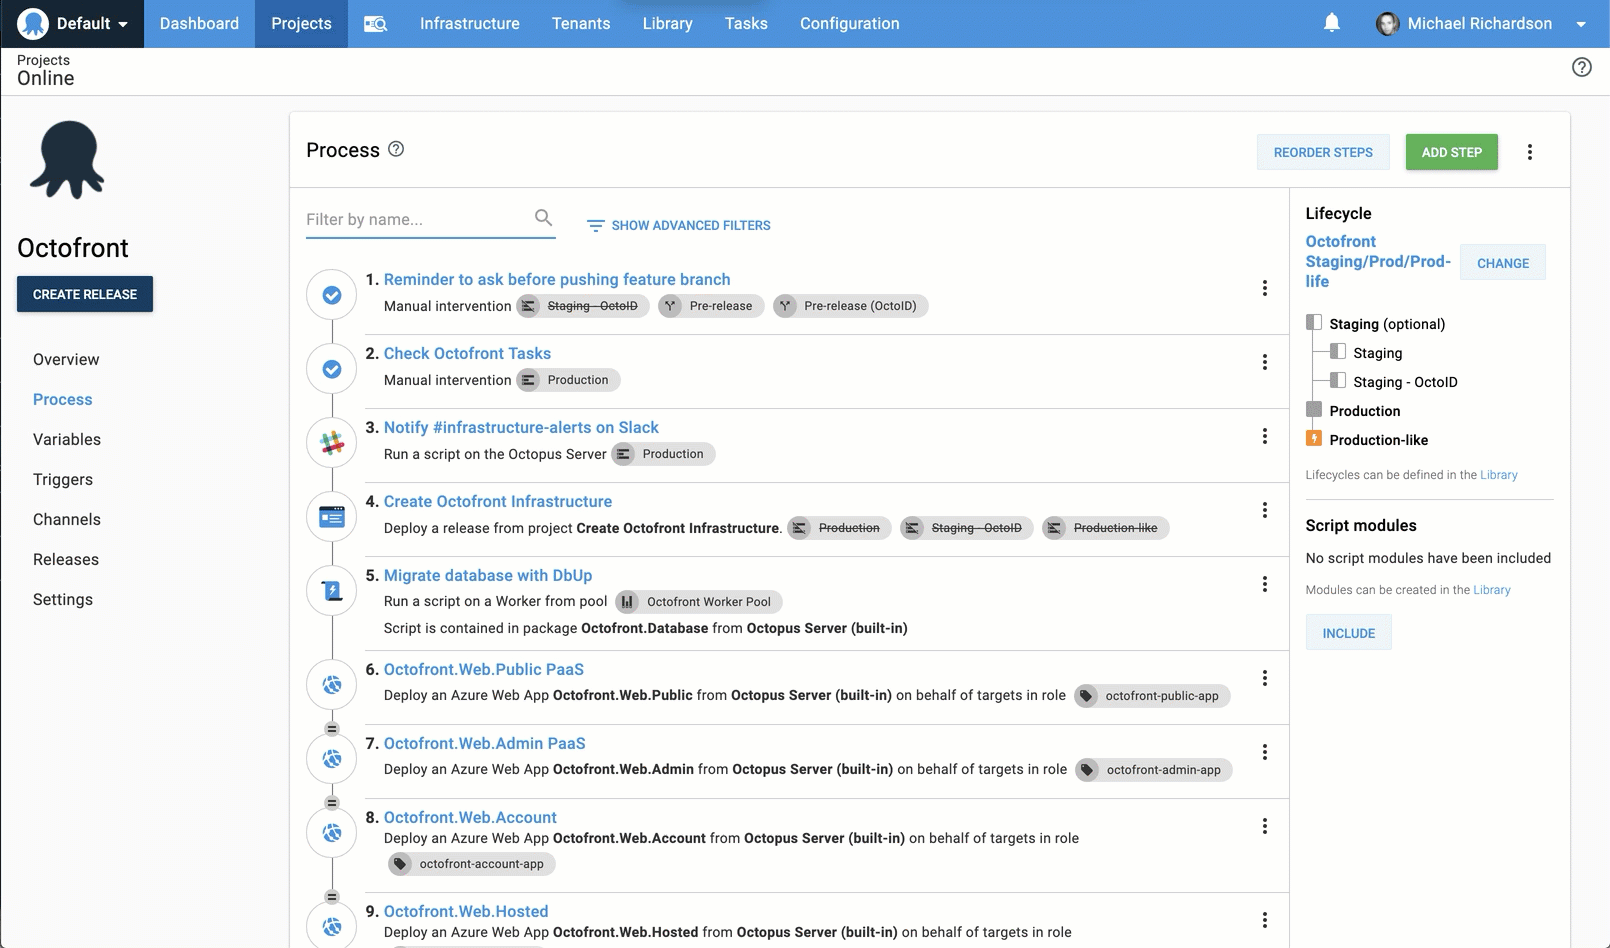Click the Slack icon for step 3

coord(332,443)
